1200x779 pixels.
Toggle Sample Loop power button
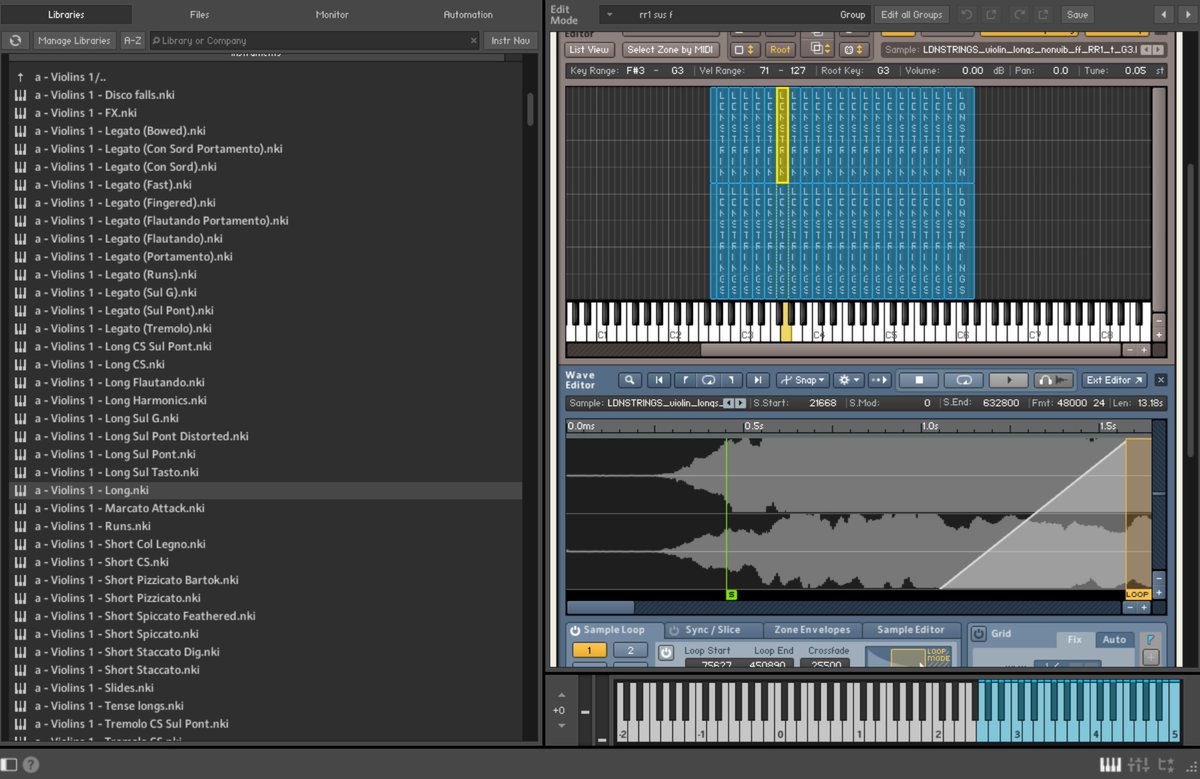point(575,631)
